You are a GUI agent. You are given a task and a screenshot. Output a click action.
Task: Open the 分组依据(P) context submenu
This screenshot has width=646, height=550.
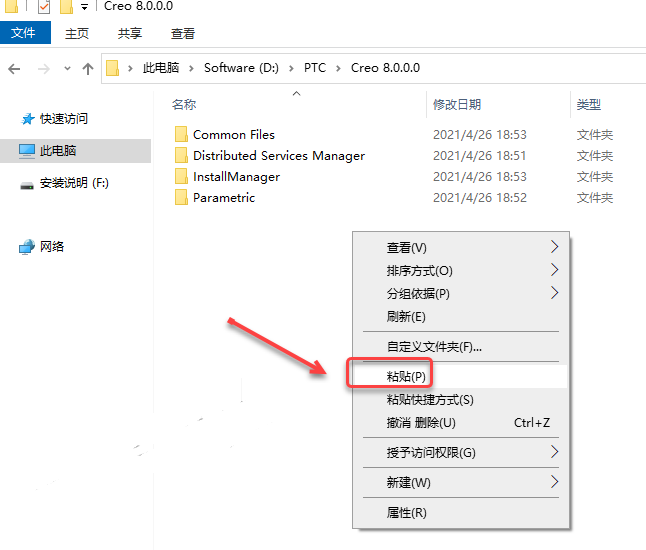(x=461, y=294)
